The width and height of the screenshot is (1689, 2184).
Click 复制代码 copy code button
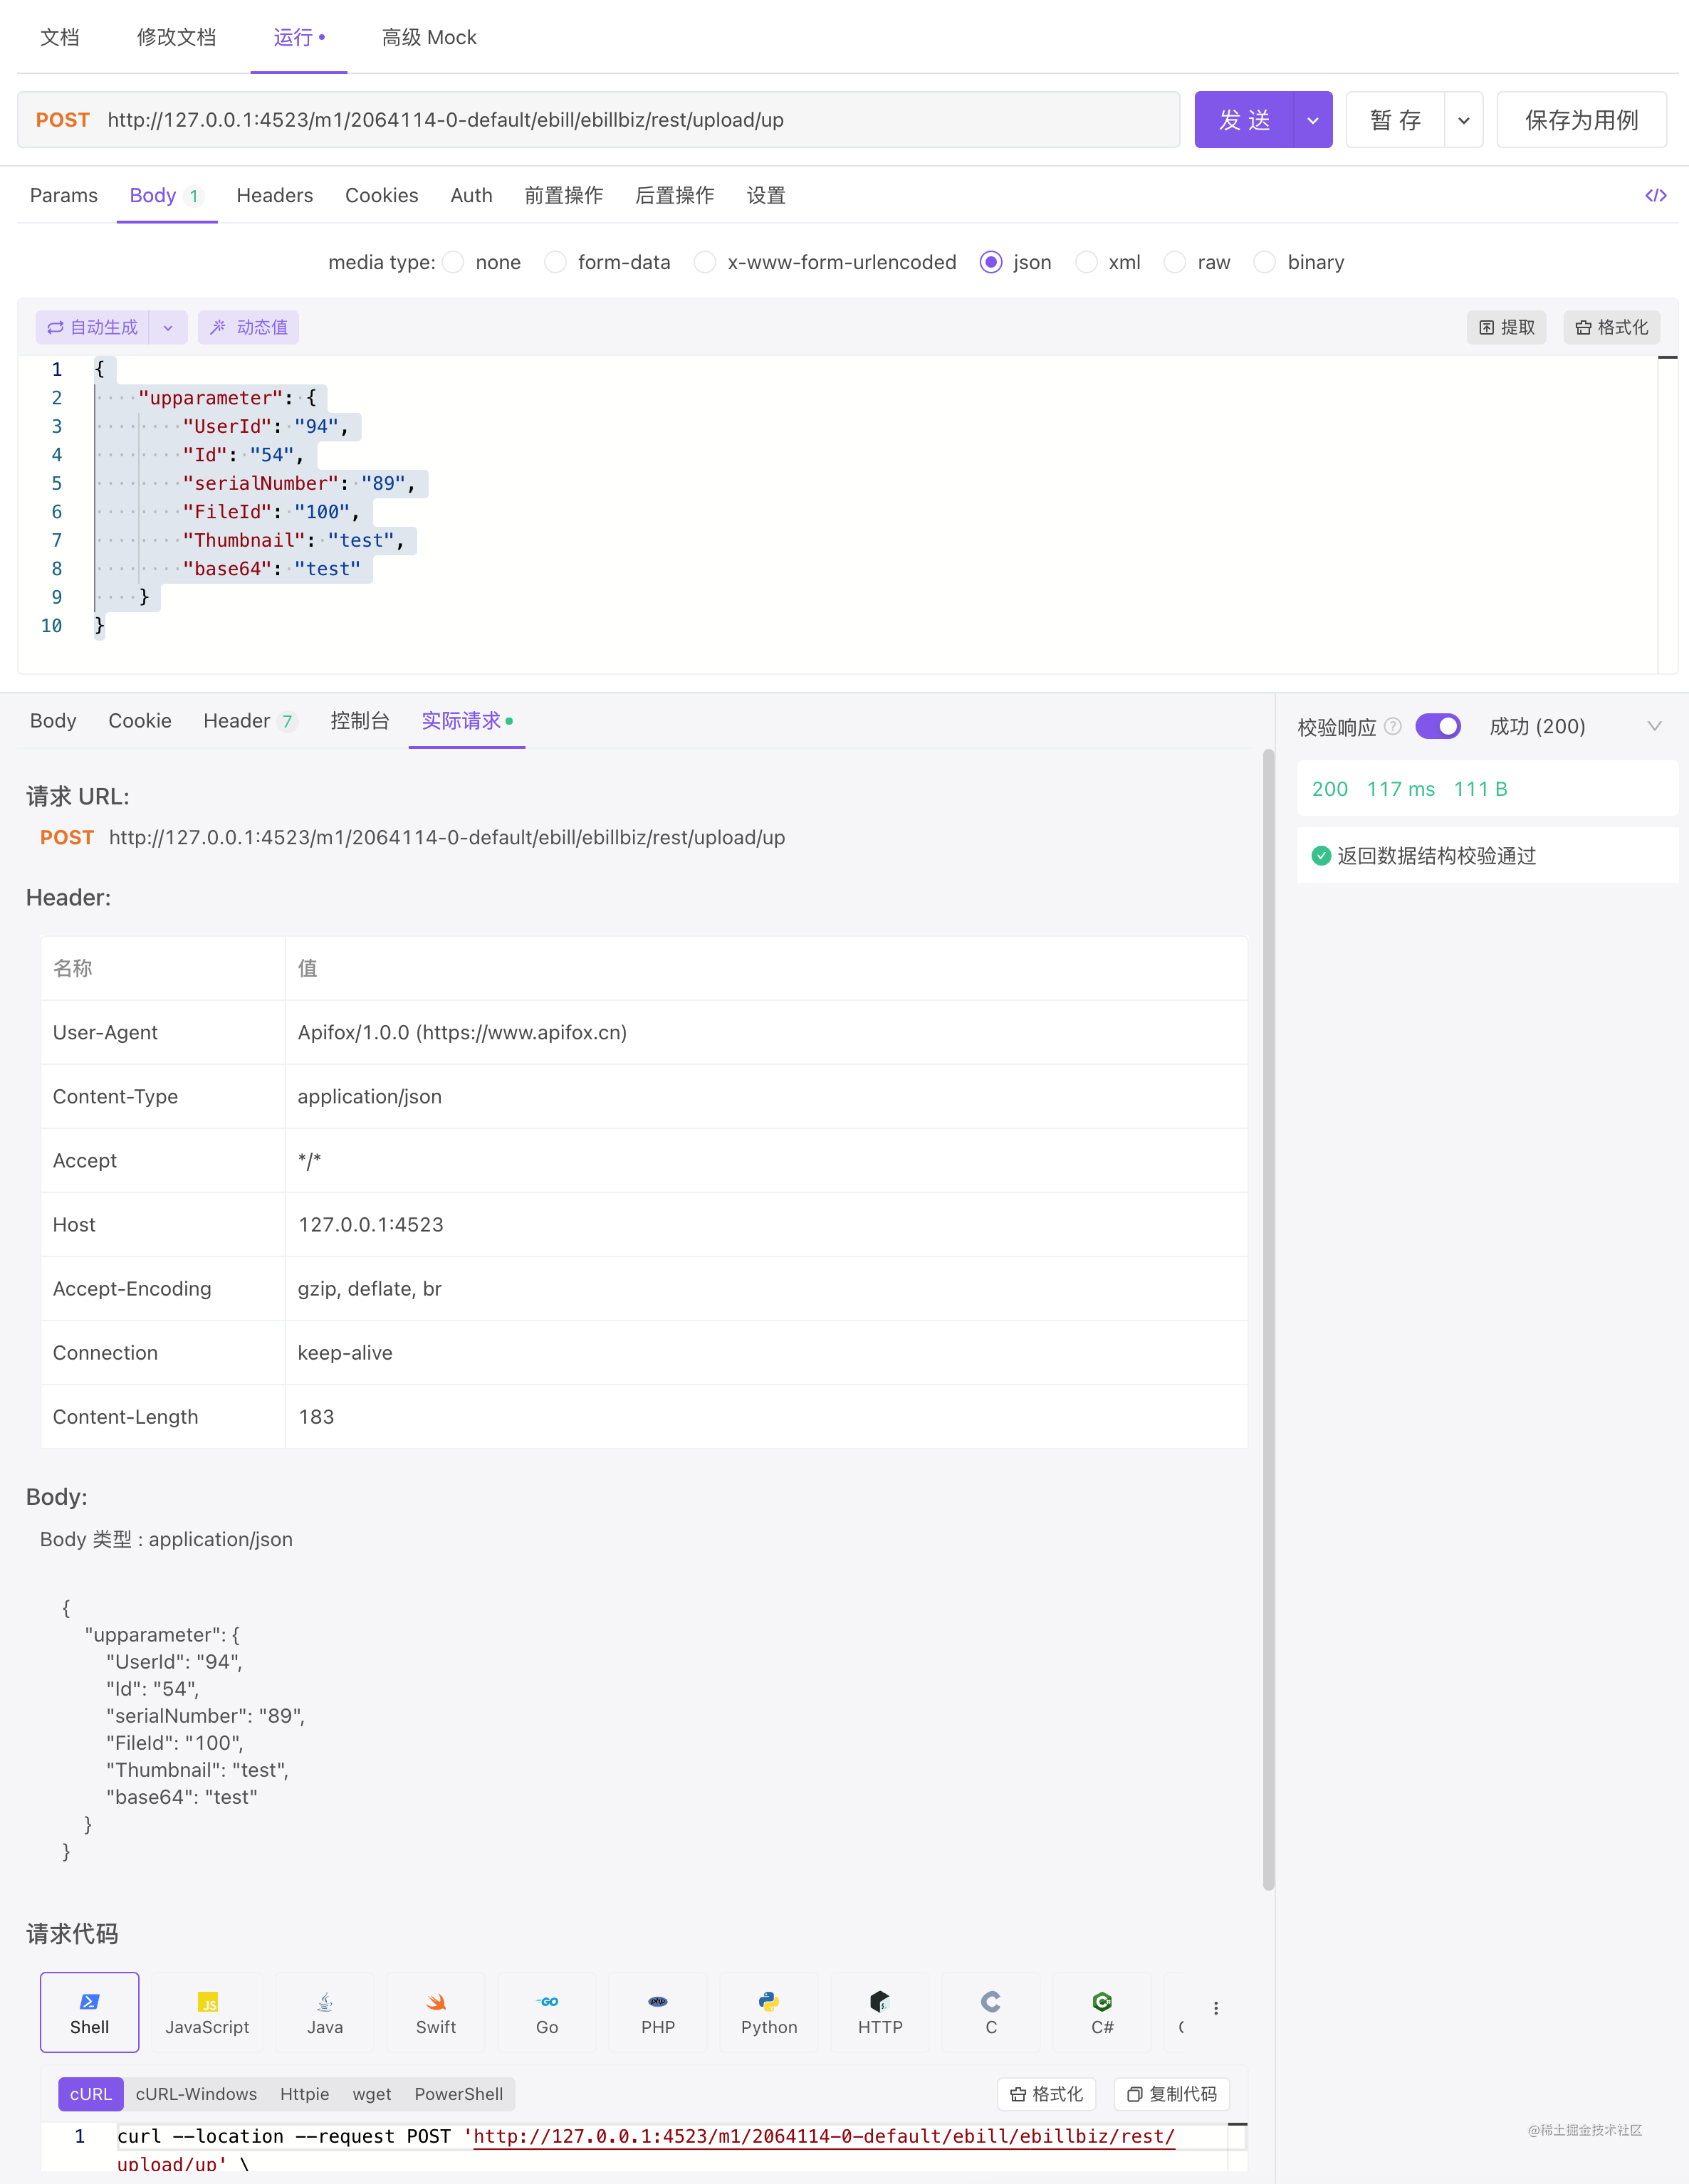point(1171,2094)
